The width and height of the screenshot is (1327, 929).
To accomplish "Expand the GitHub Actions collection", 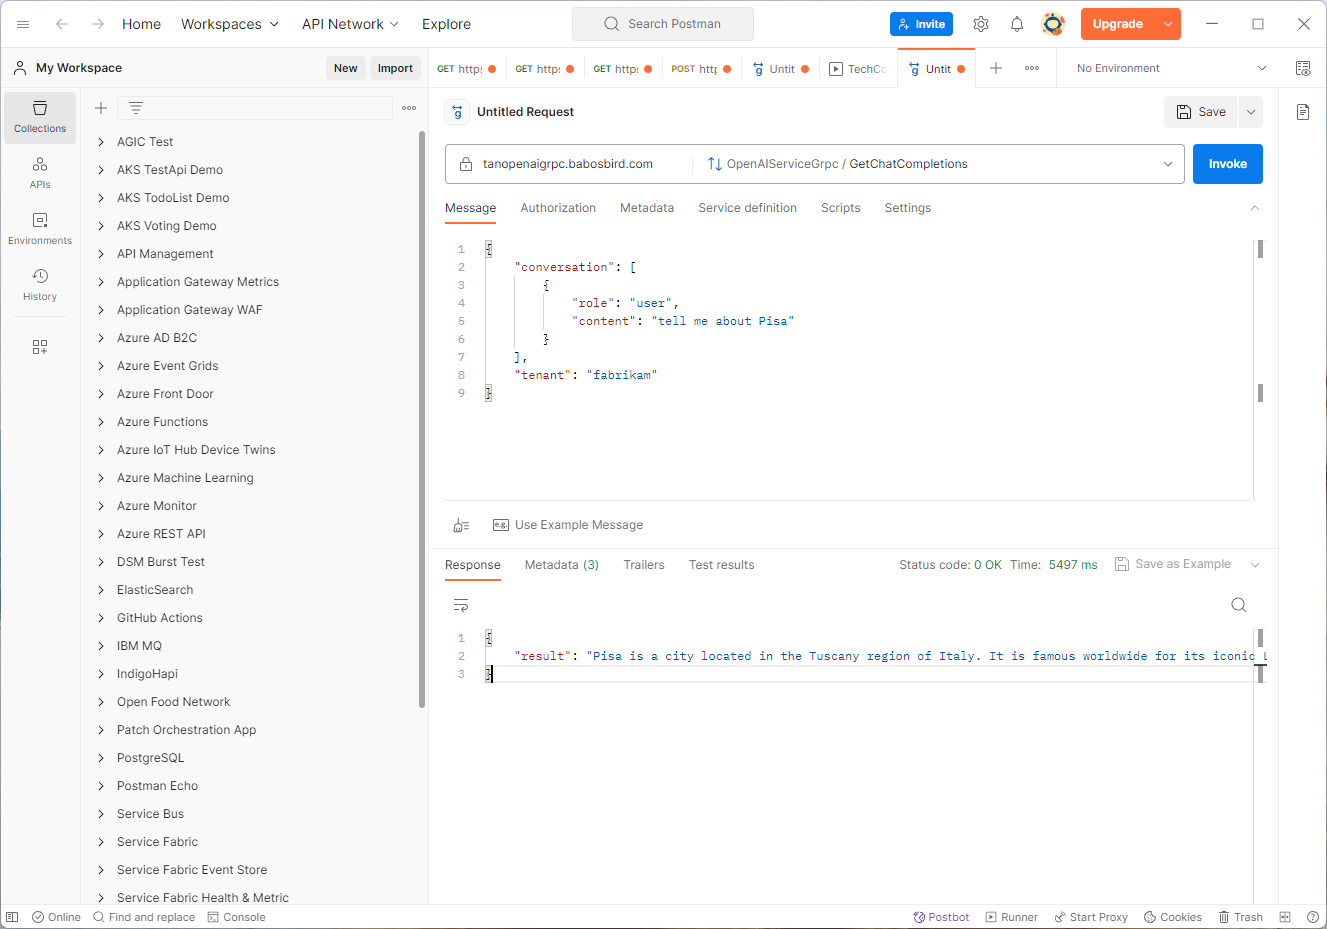I will (101, 618).
